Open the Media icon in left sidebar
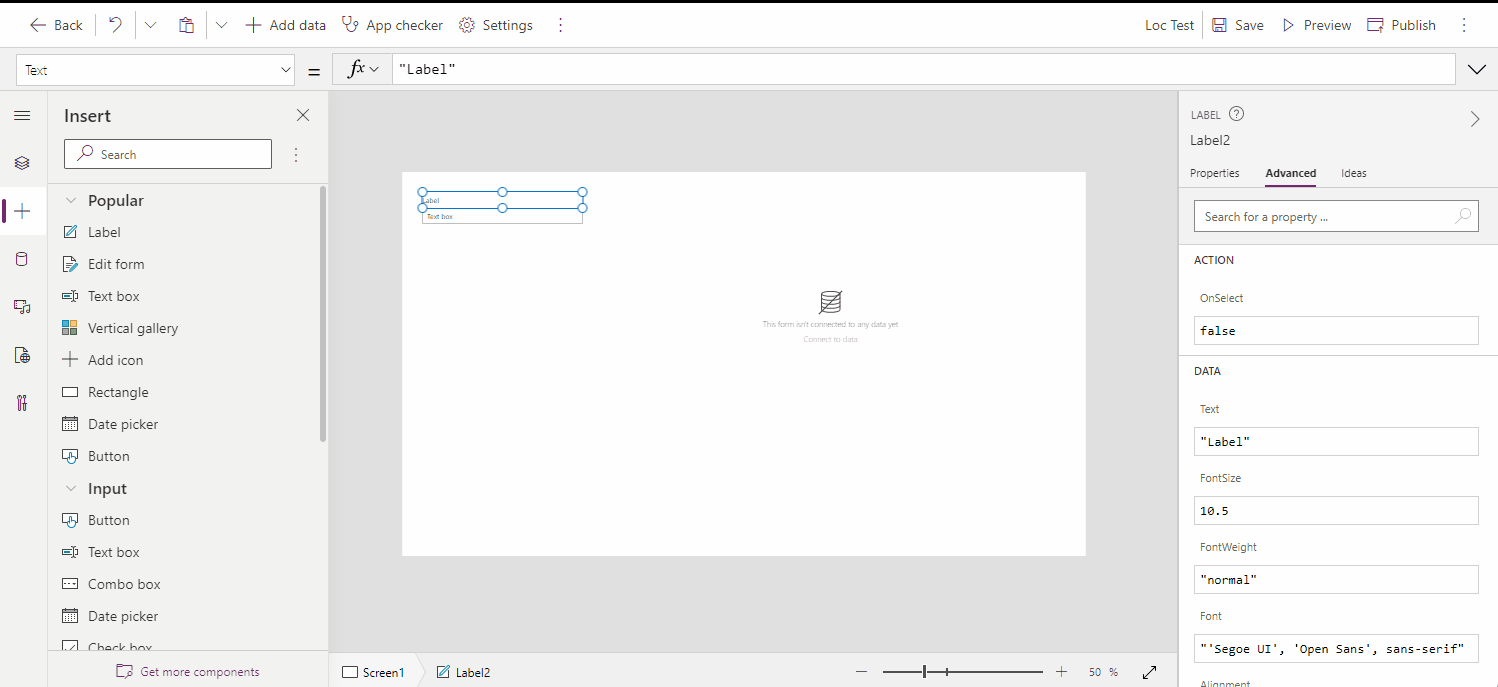 click(x=22, y=307)
